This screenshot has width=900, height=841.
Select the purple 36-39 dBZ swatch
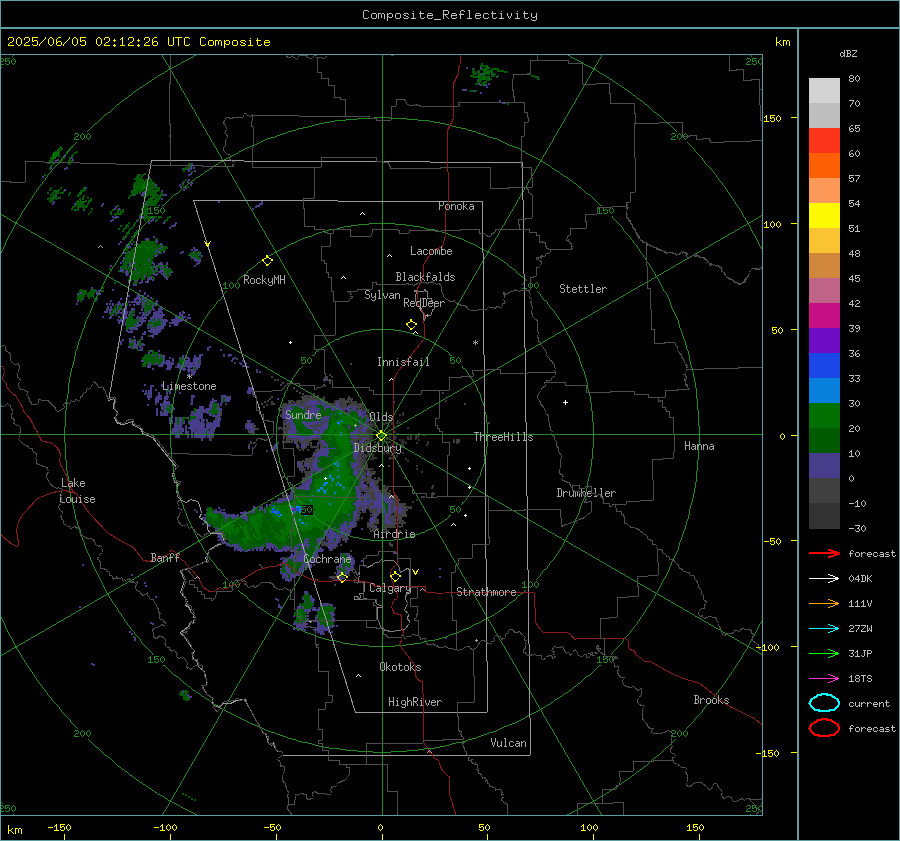[x=824, y=341]
